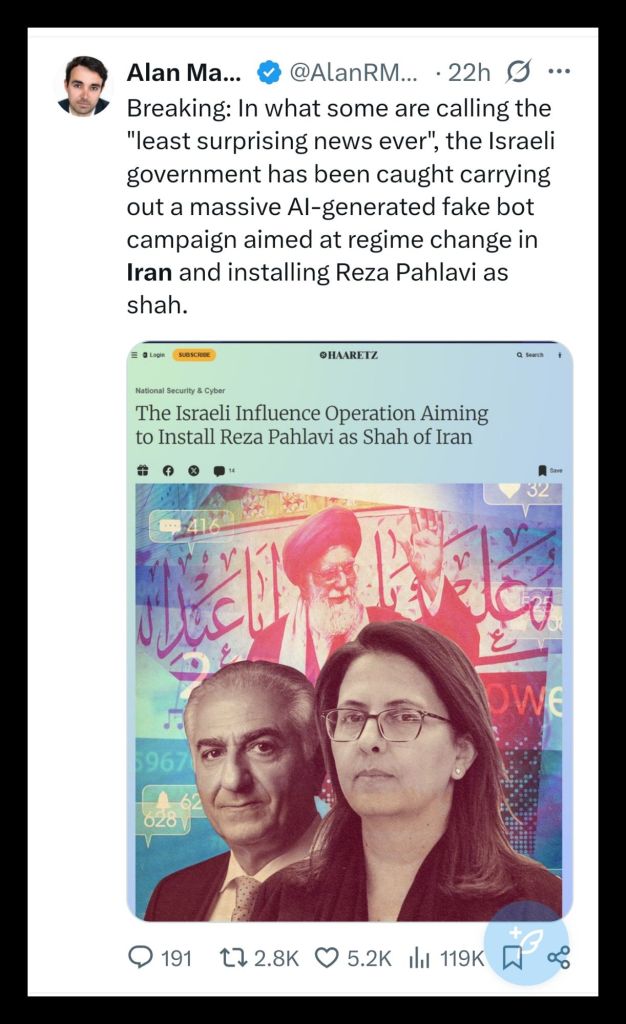Open the Haaretz hamburger menu icon
Viewport: 626px width, 1024px height.
(x=134, y=355)
